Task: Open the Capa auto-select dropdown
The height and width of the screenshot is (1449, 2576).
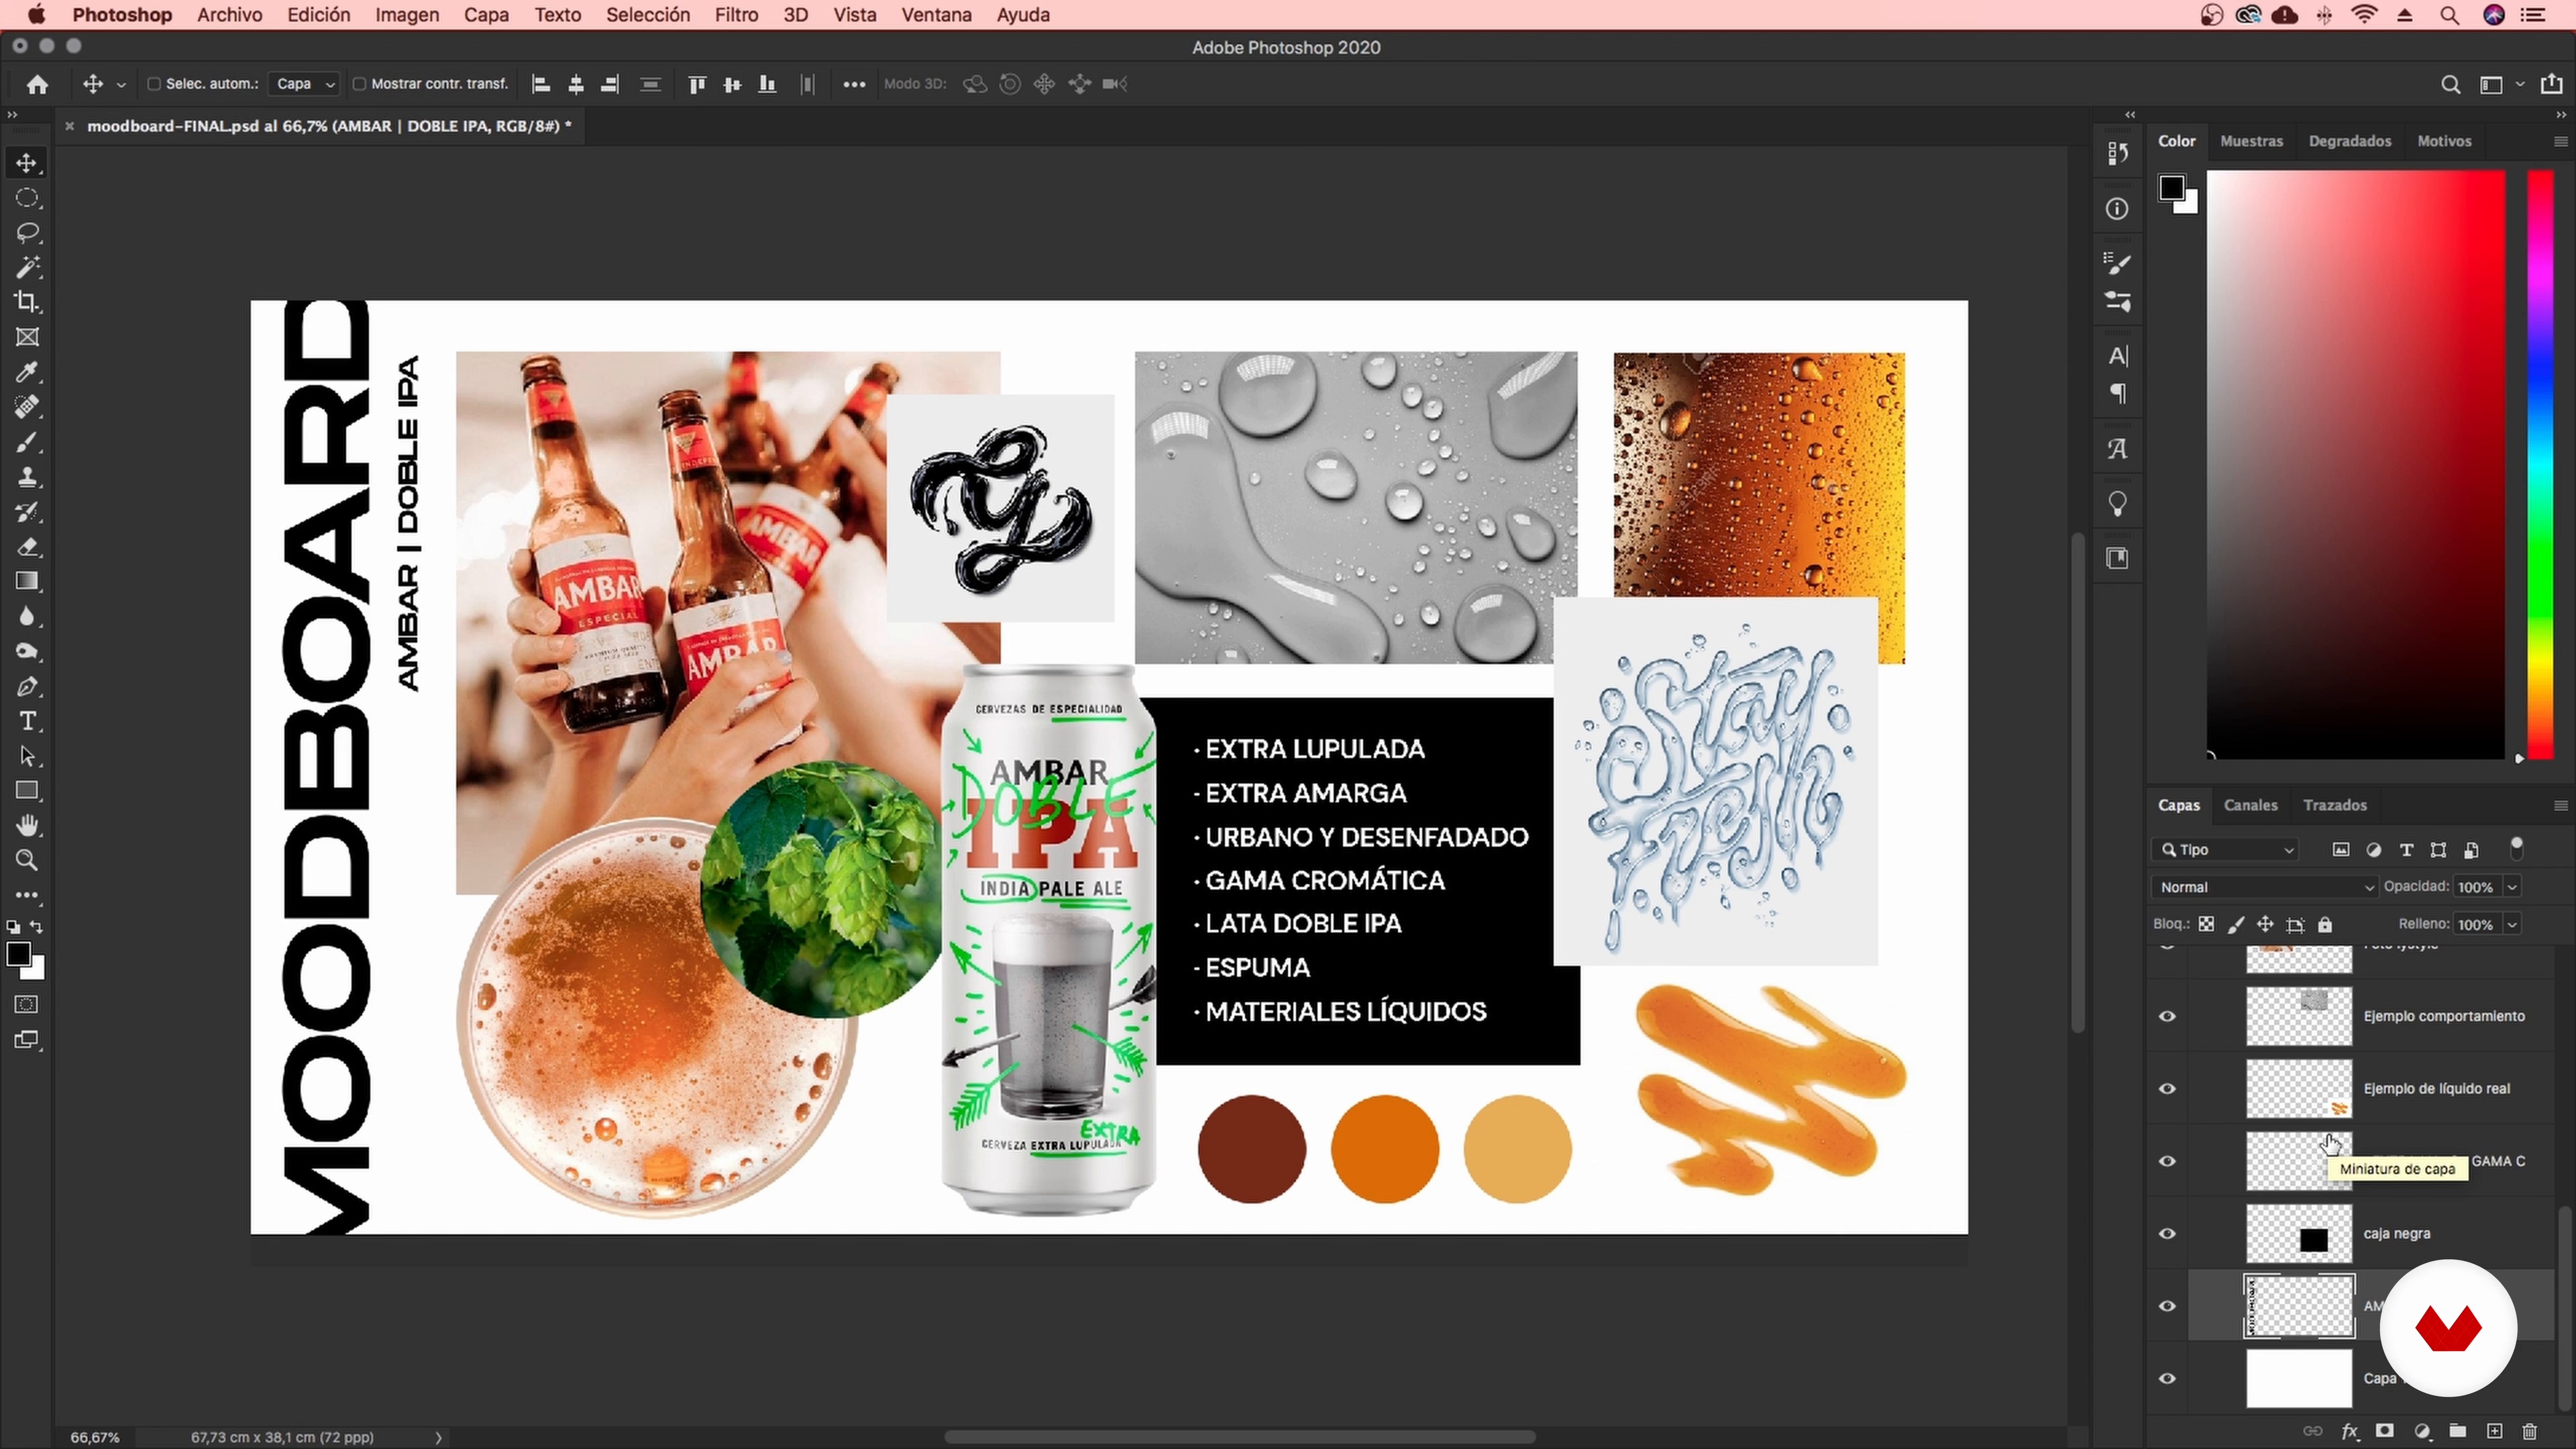Action: coord(304,84)
